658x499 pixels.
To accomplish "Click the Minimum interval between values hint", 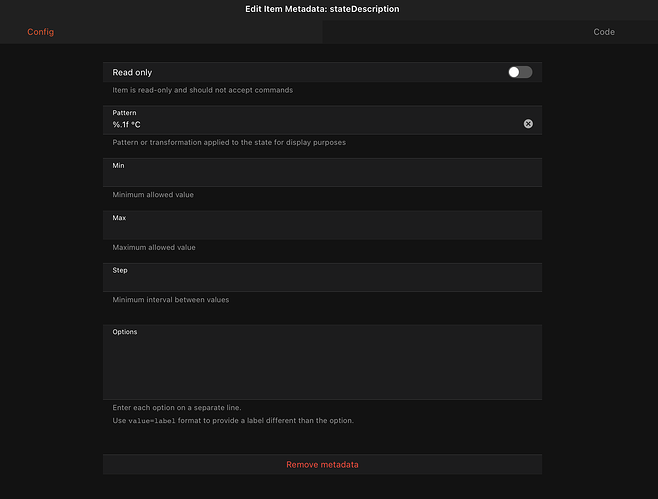I will pyautogui.click(x=170, y=299).
